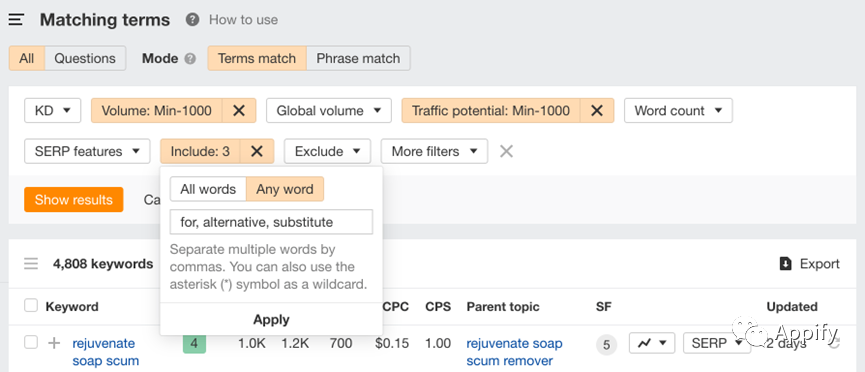Switch to the Questions tab
The height and width of the screenshot is (372, 865).
click(x=85, y=59)
